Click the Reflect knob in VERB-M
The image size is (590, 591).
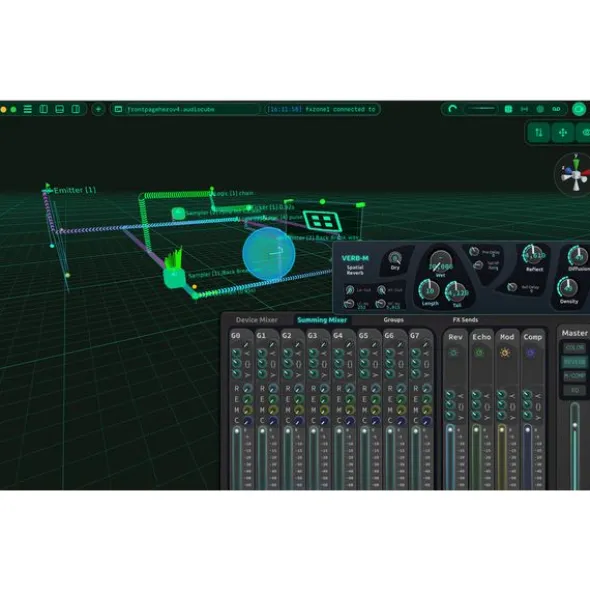[533, 255]
